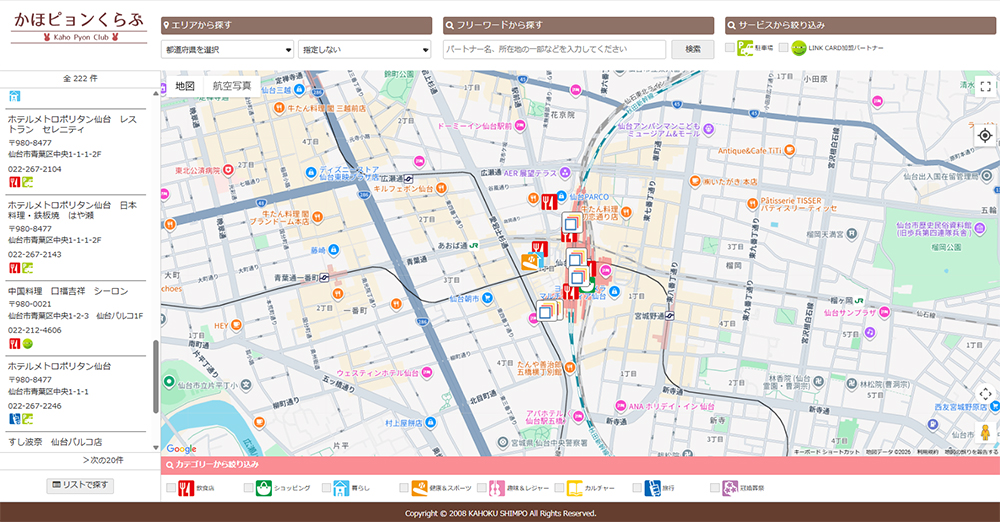Open the 都道府県を選択 dropdown
Viewport: 1000px width, 522px height.
click(x=227, y=49)
